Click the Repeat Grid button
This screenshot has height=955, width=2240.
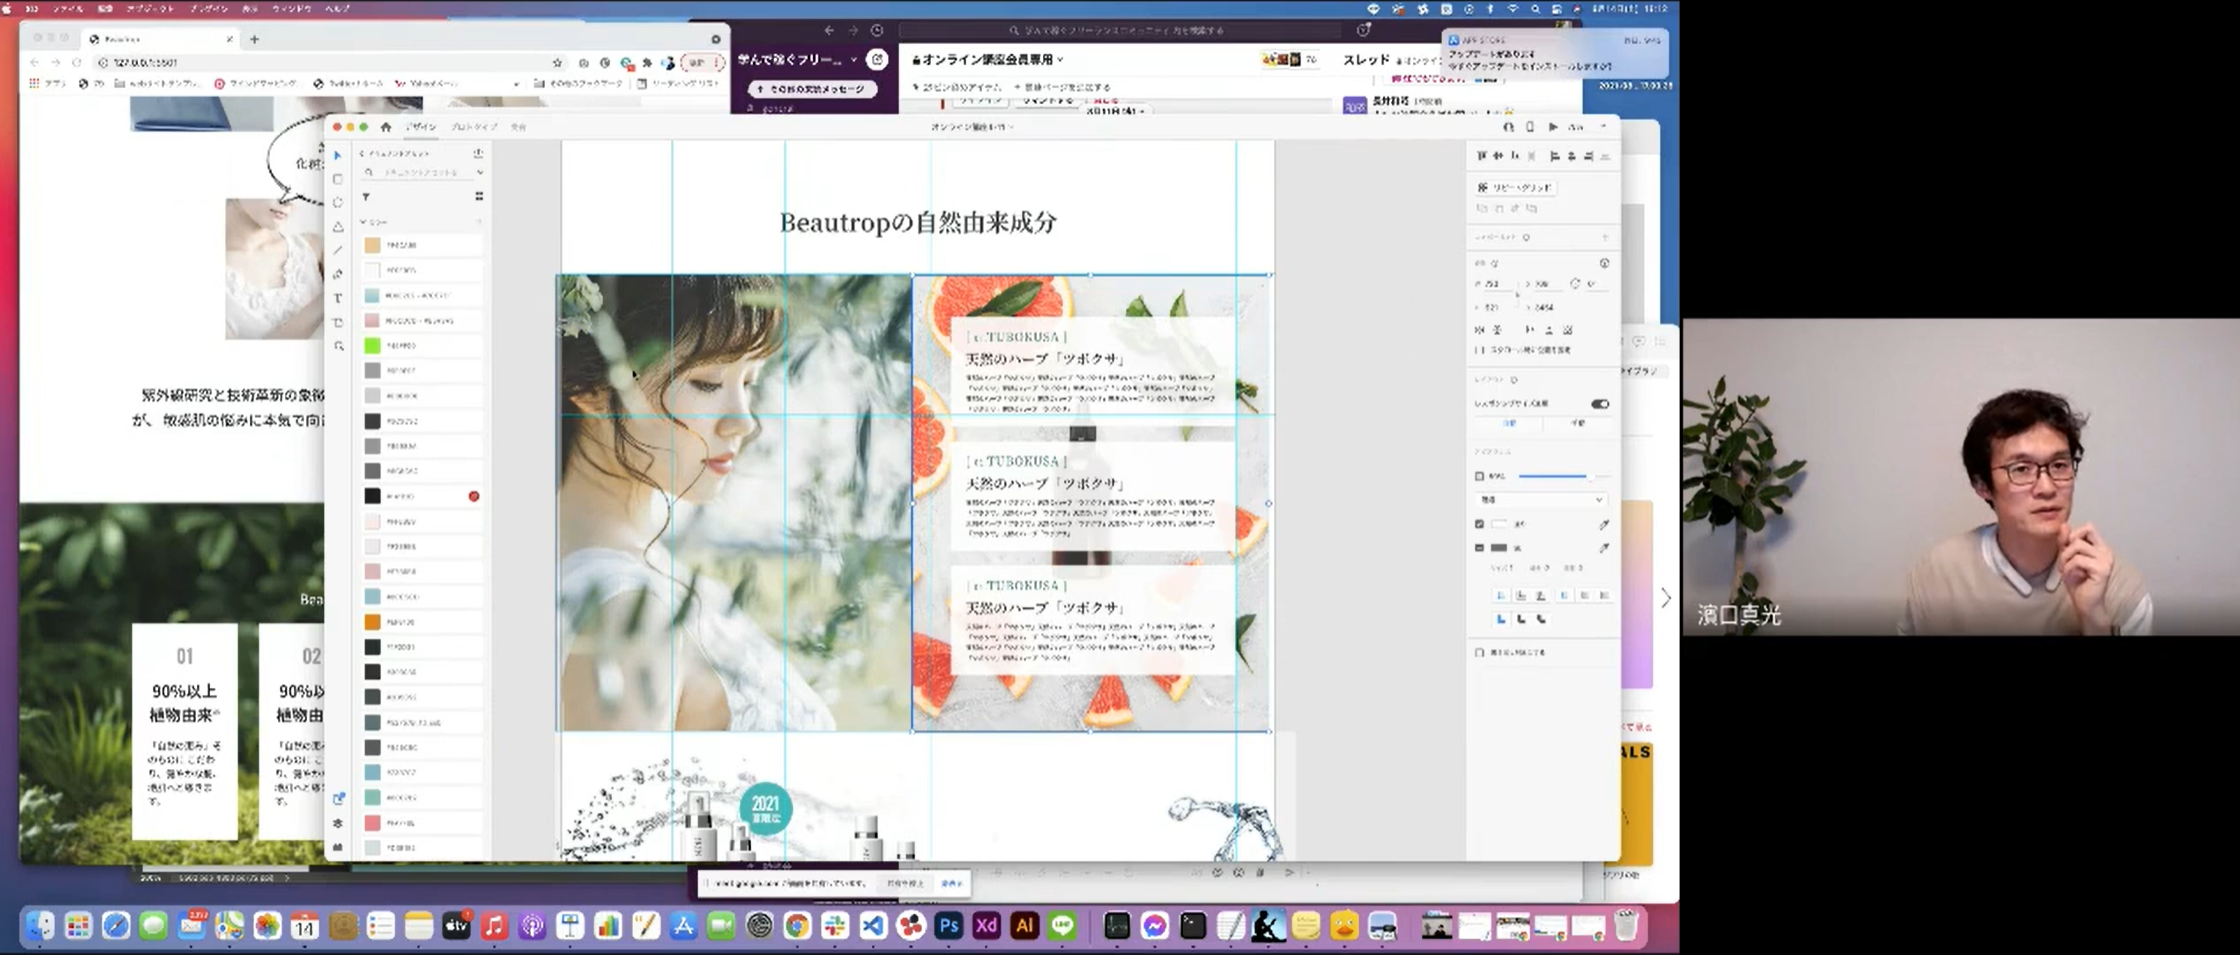pos(1515,187)
